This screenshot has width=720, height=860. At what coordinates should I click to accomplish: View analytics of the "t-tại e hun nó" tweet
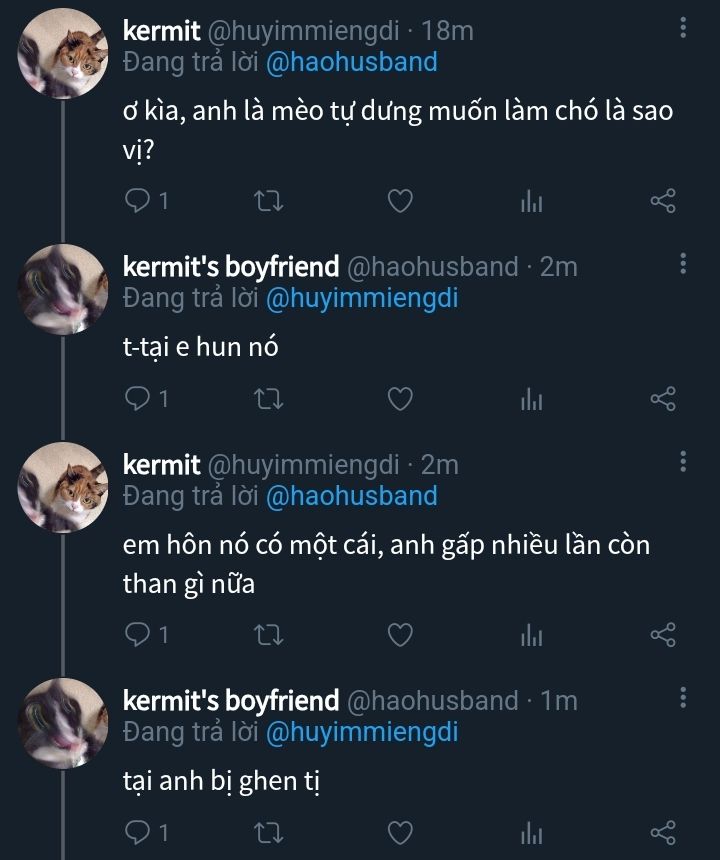[x=531, y=399]
